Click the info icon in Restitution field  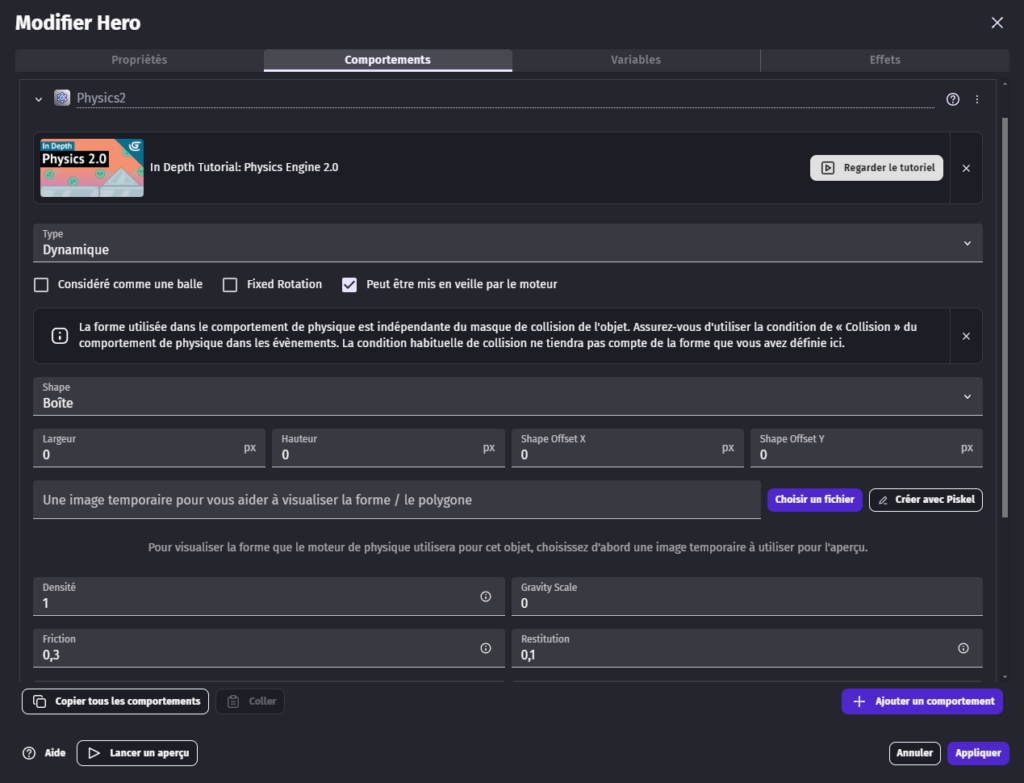[x=963, y=648]
